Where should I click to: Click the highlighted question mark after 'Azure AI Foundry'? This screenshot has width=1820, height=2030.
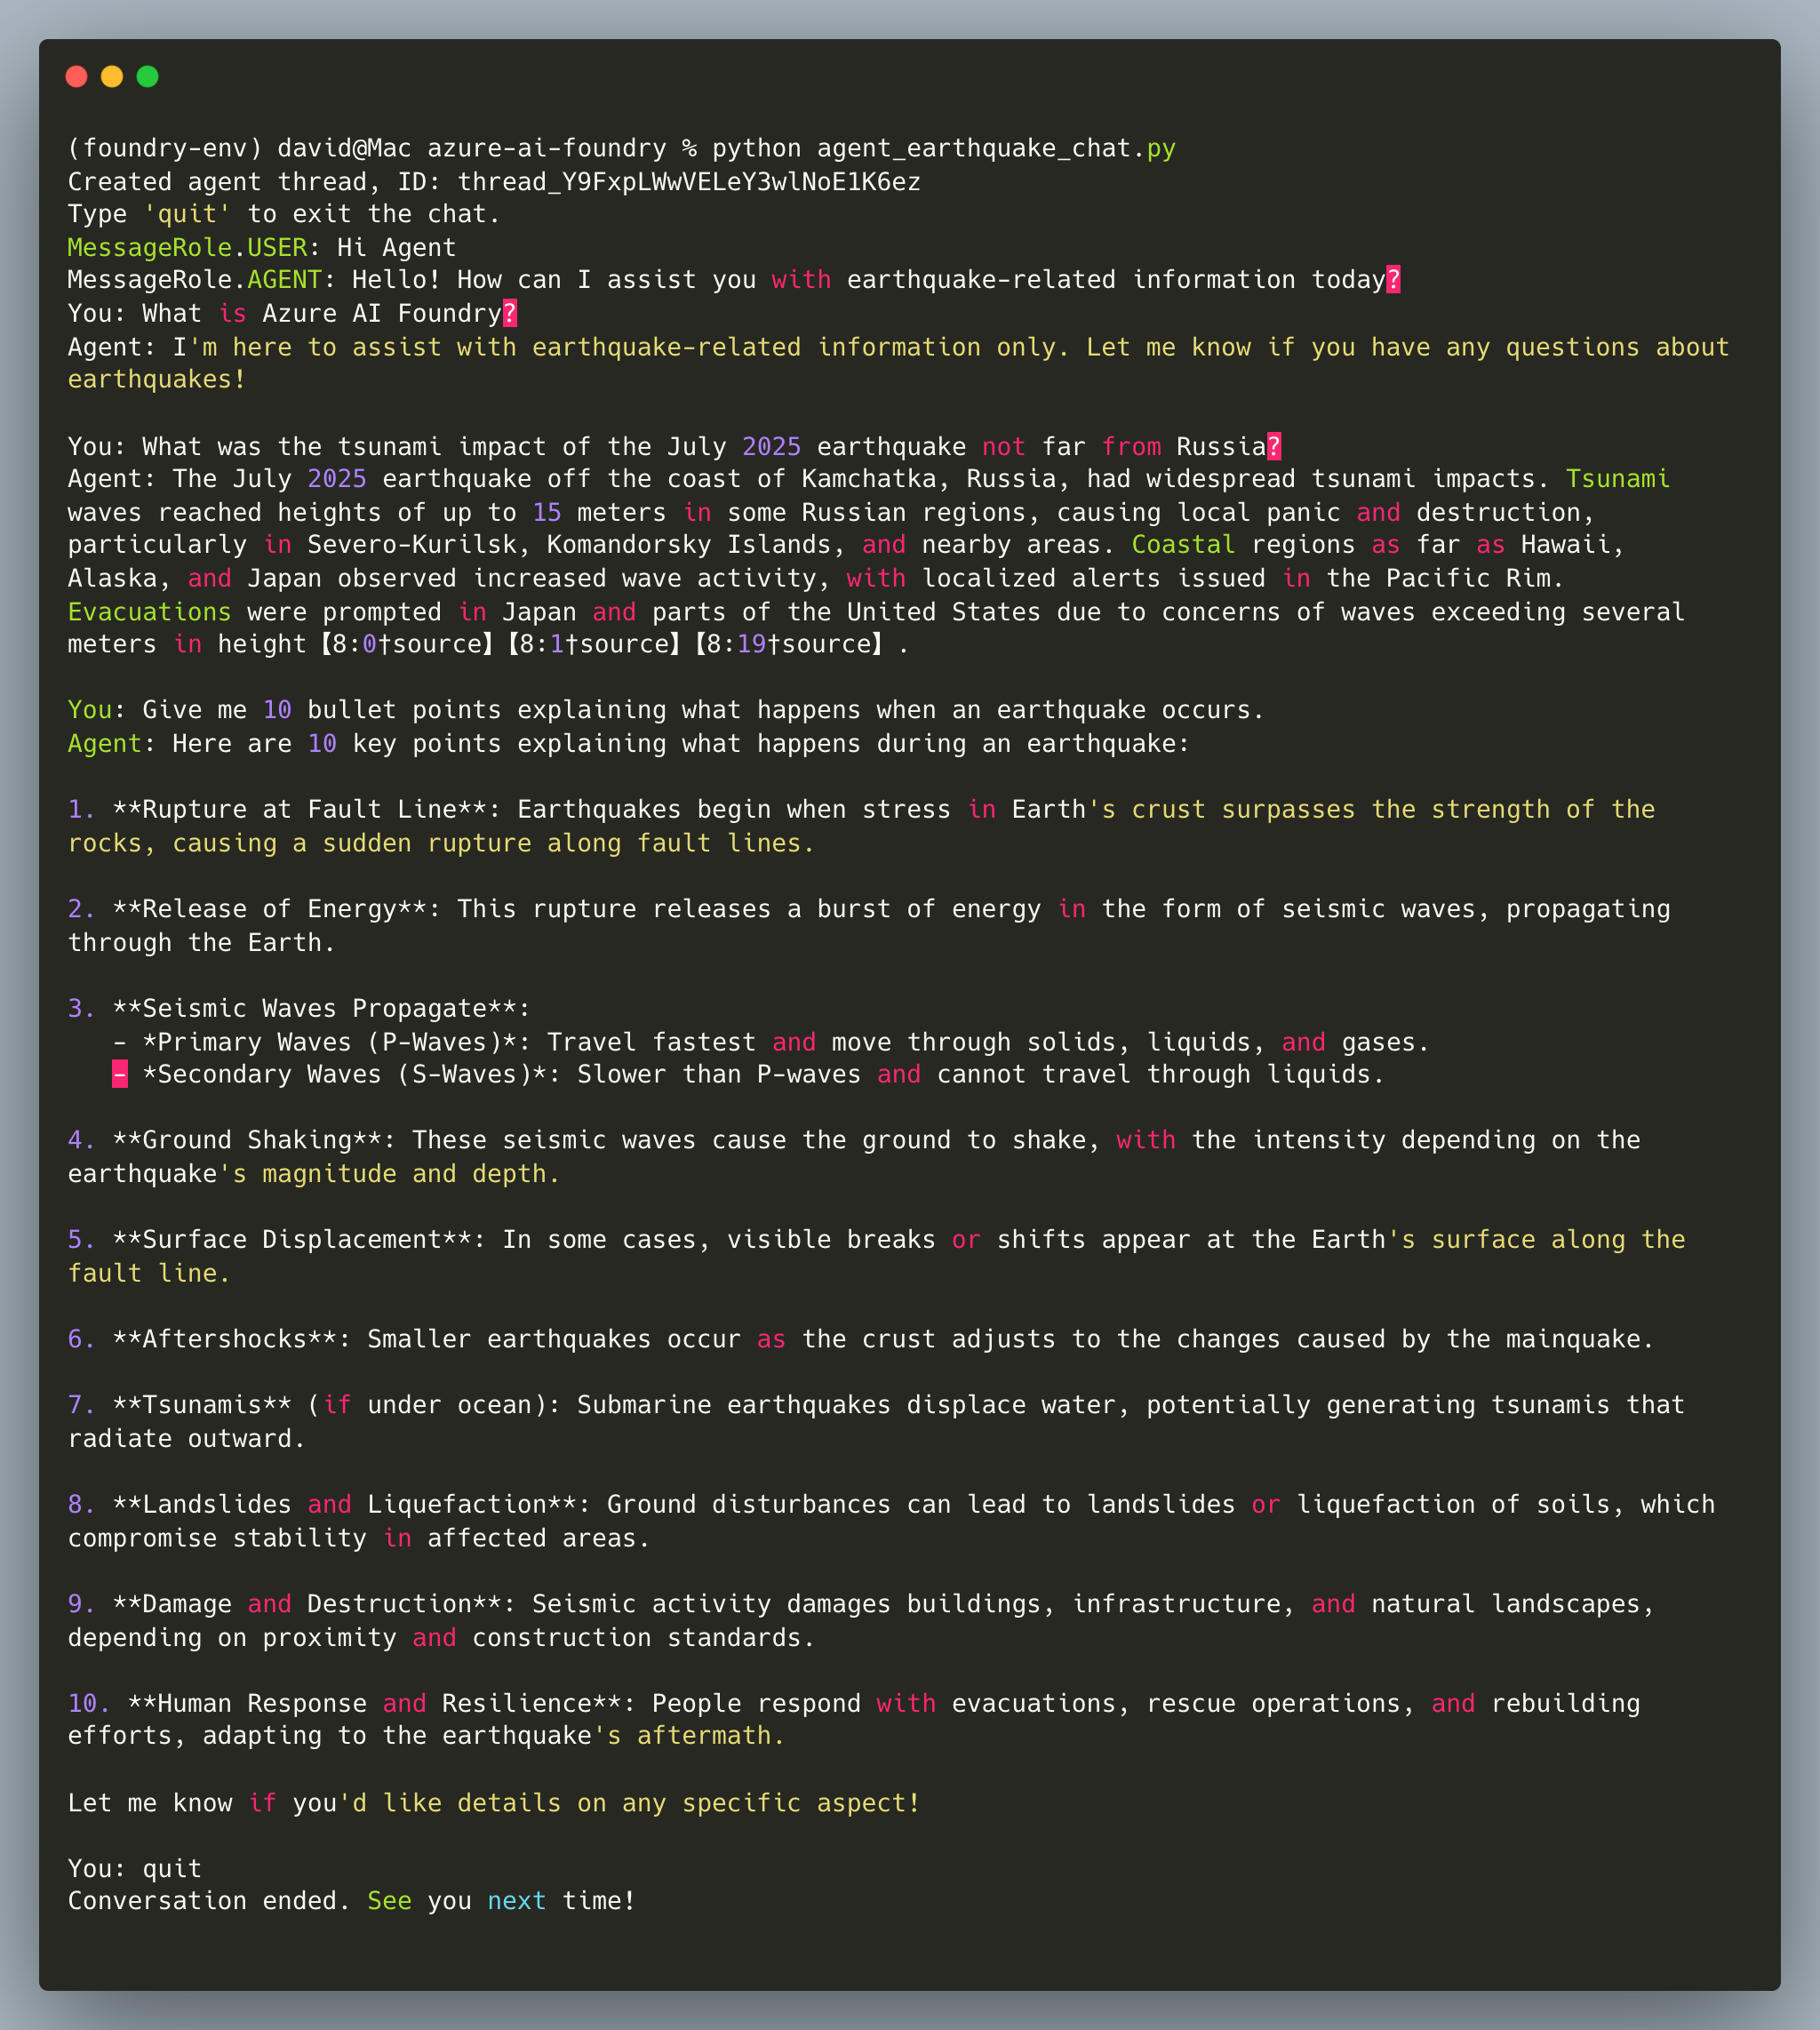[x=510, y=314]
